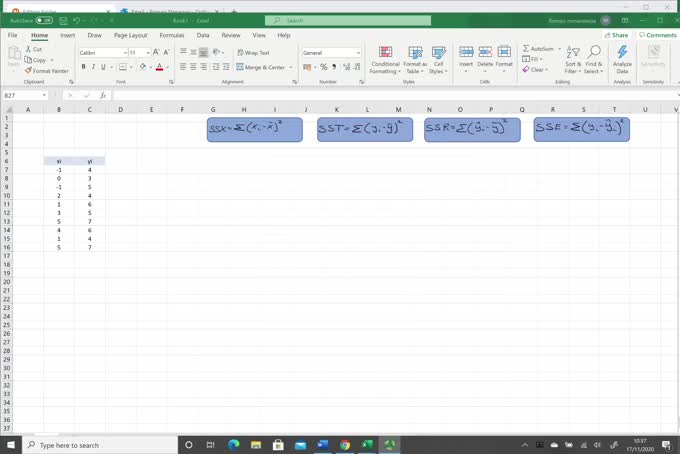Viewport: 680px width, 454px height.
Task: Open Conditional Formatting menu
Action: 385,58
